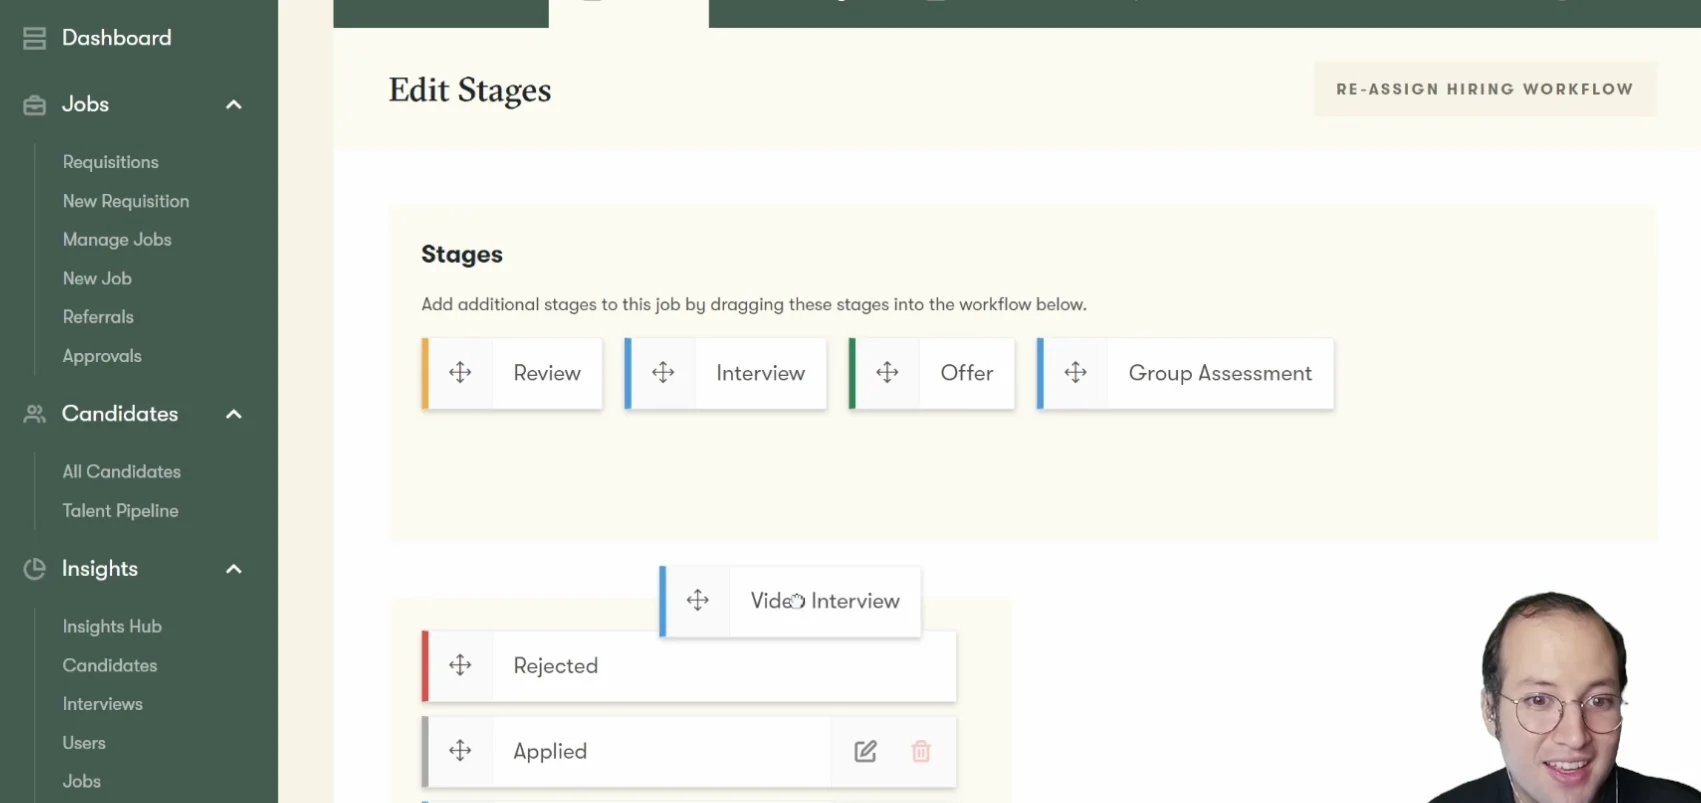Open Candidates under Insights
Screen dimensions: 1701x803
(110, 666)
